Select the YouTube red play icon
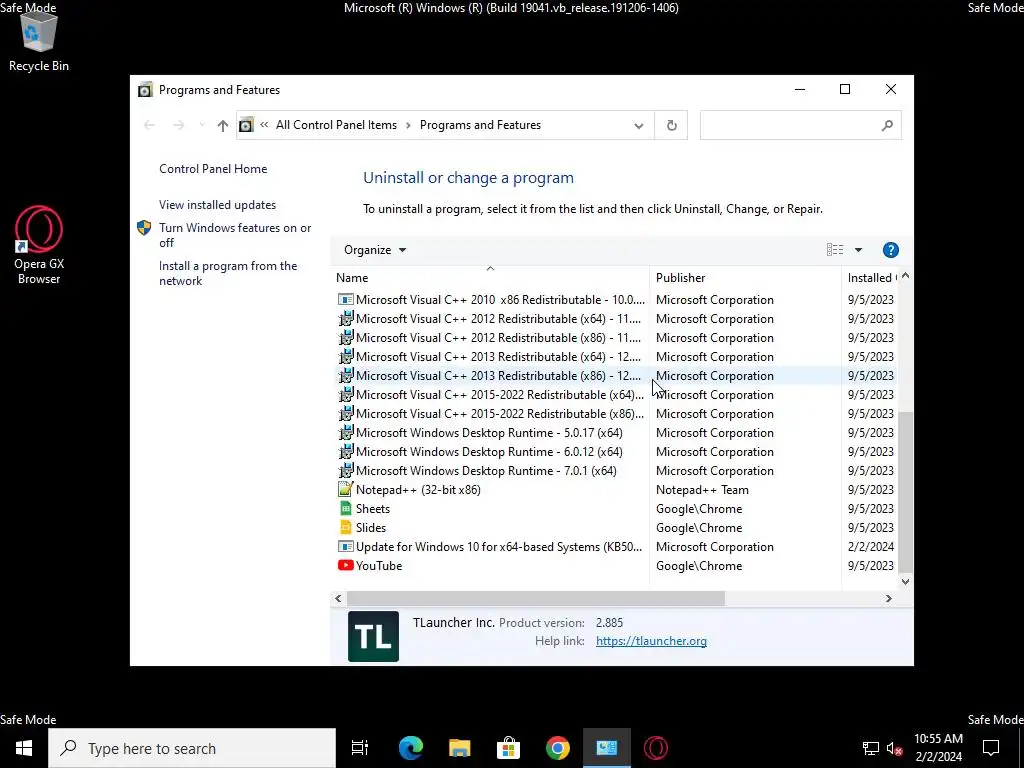 pyautogui.click(x=345, y=566)
